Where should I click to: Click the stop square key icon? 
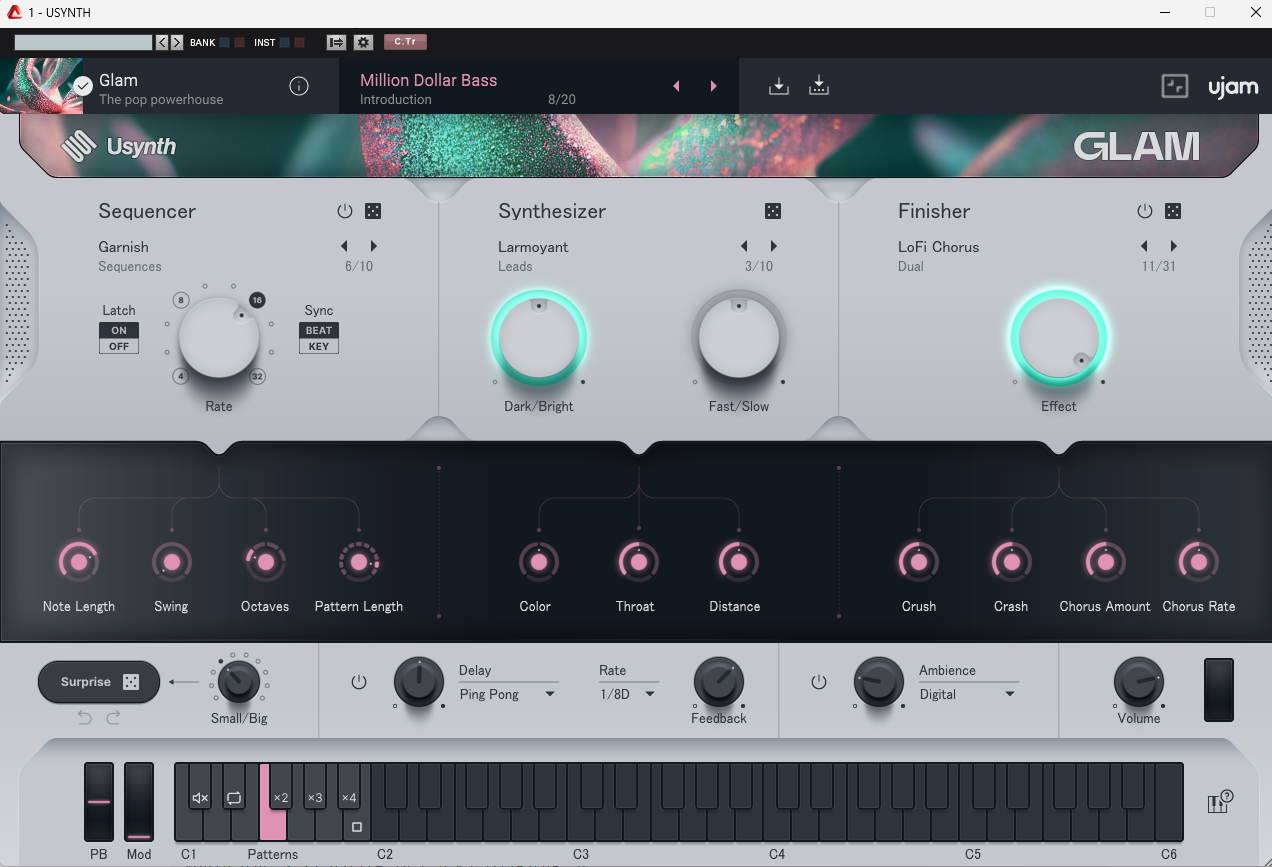tap(357, 828)
